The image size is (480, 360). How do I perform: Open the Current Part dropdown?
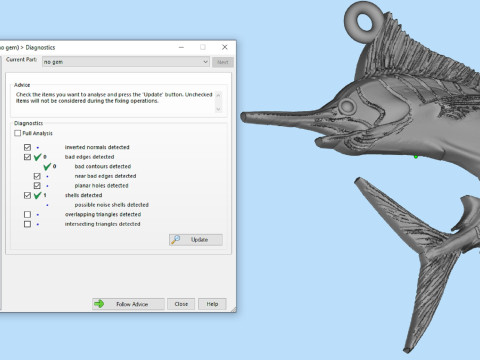coord(126,62)
